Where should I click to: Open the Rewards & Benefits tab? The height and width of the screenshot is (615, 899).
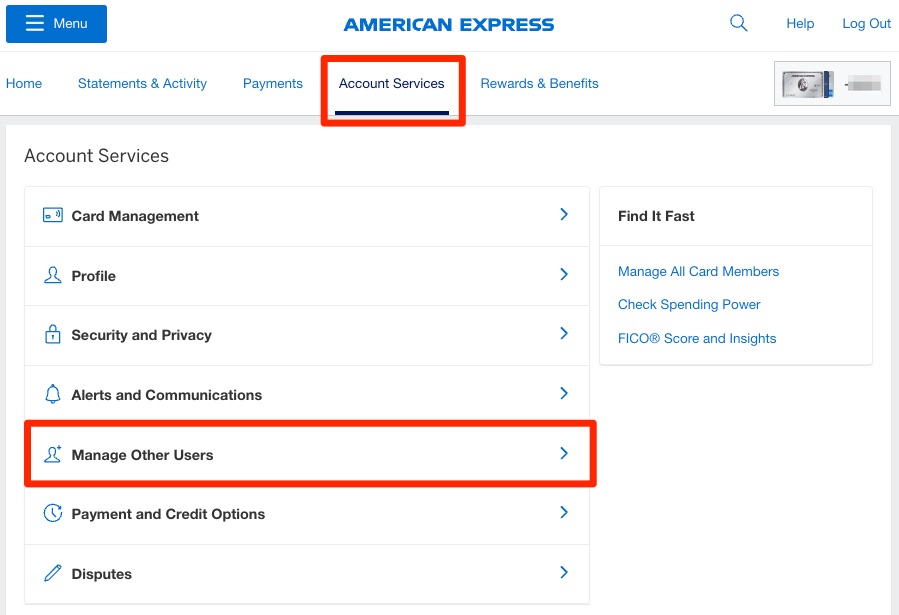[539, 83]
